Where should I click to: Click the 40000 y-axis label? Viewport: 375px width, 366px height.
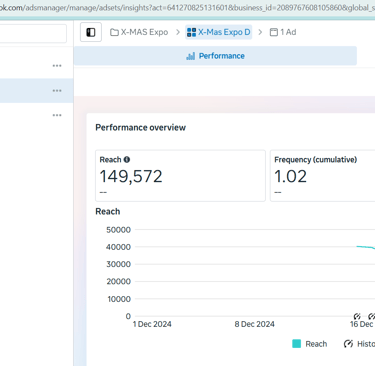(118, 247)
